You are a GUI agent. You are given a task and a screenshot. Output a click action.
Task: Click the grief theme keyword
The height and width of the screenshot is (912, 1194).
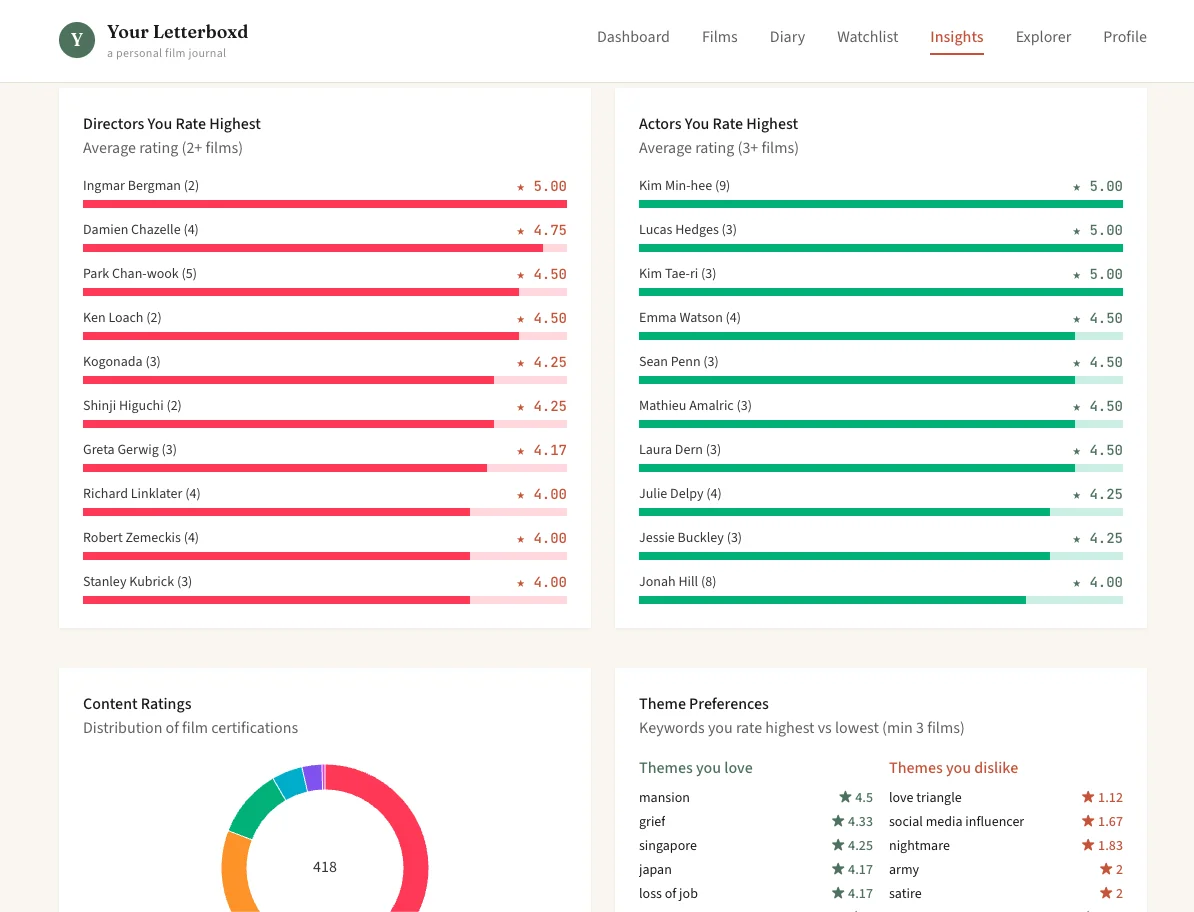[x=652, y=821]
